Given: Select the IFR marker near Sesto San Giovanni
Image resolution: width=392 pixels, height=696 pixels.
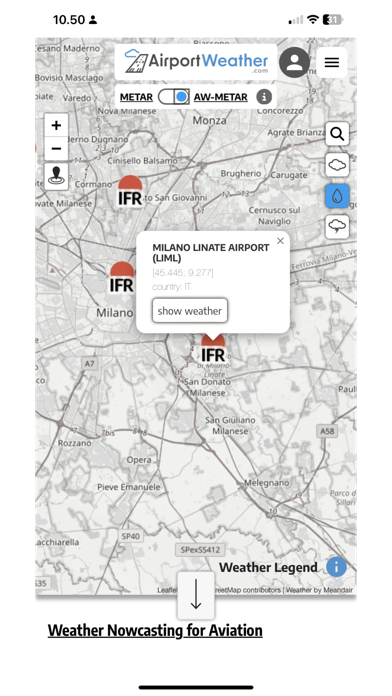Looking at the screenshot, I should [x=130, y=191].
